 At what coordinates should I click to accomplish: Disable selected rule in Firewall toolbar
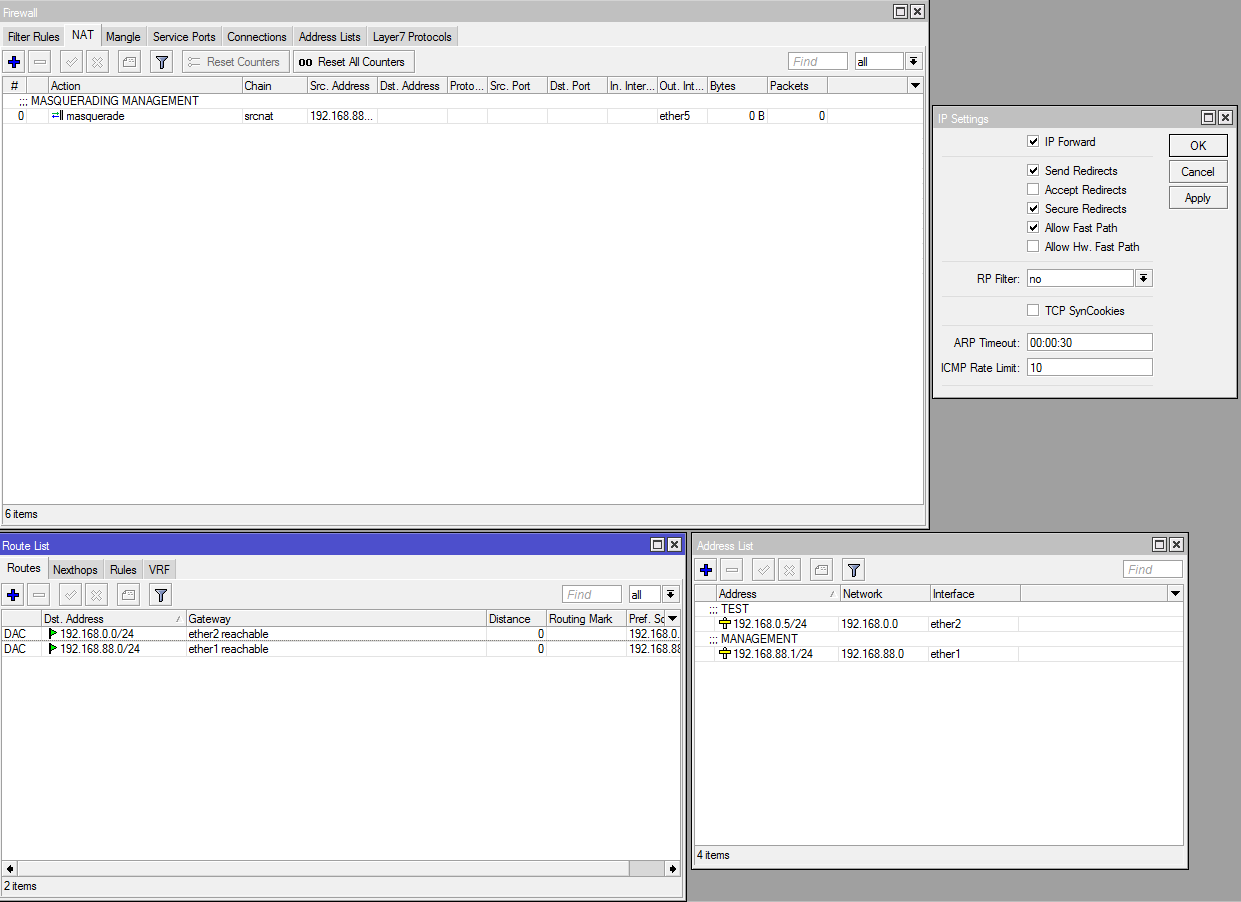(97, 62)
